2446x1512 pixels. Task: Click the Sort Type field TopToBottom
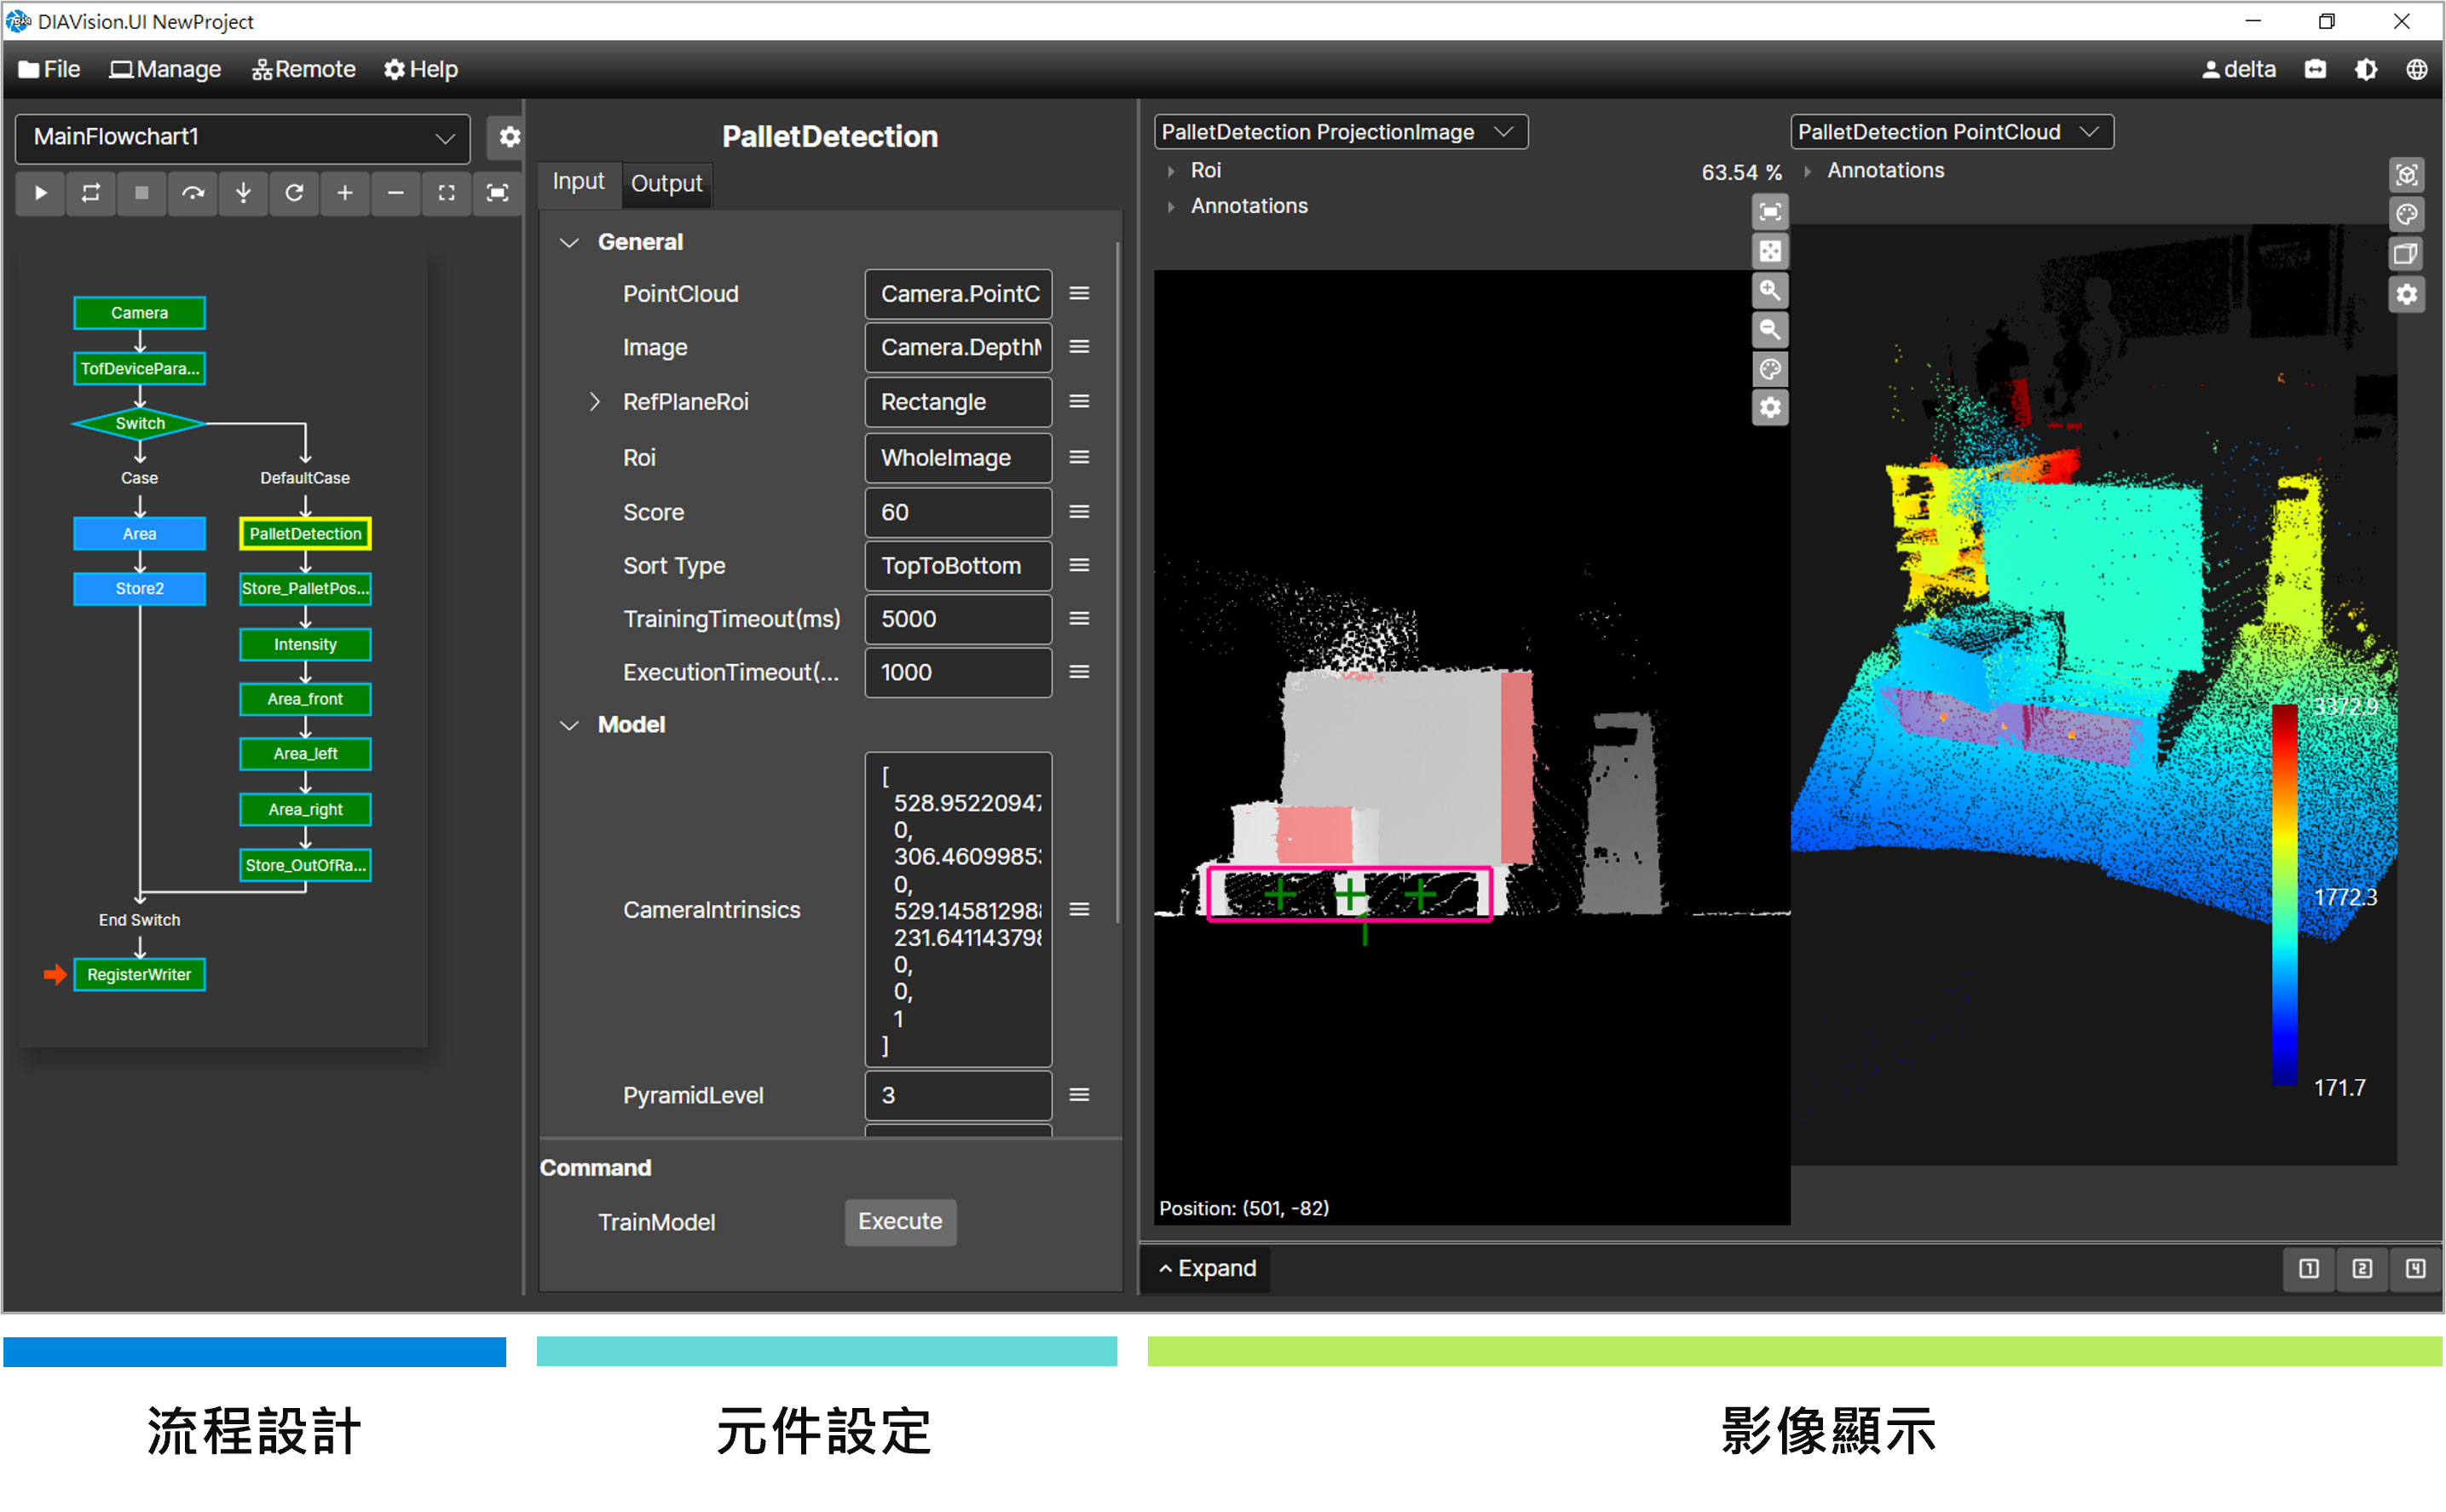coord(958,566)
